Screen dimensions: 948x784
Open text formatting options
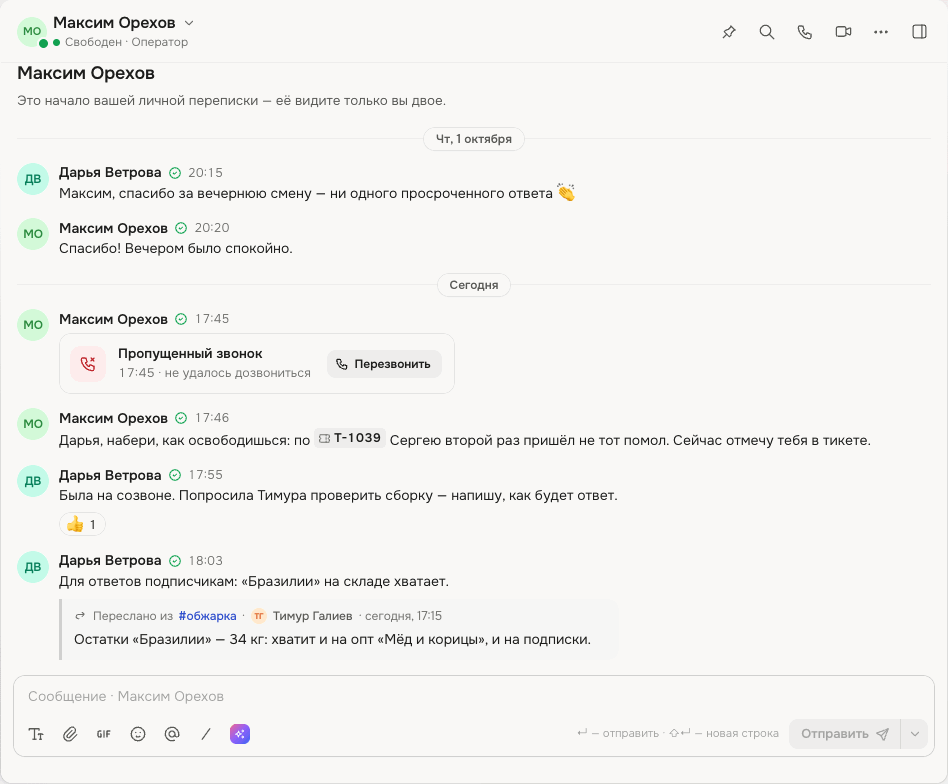click(x=36, y=734)
